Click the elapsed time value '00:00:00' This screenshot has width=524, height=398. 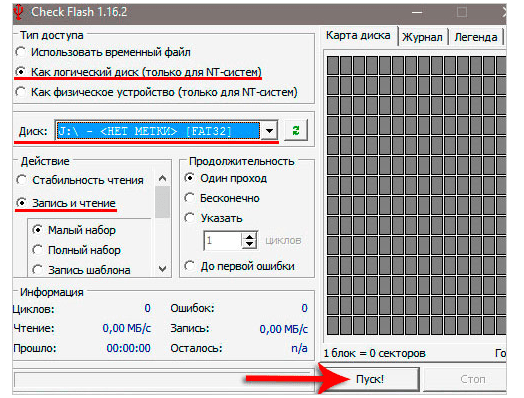pos(129,348)
